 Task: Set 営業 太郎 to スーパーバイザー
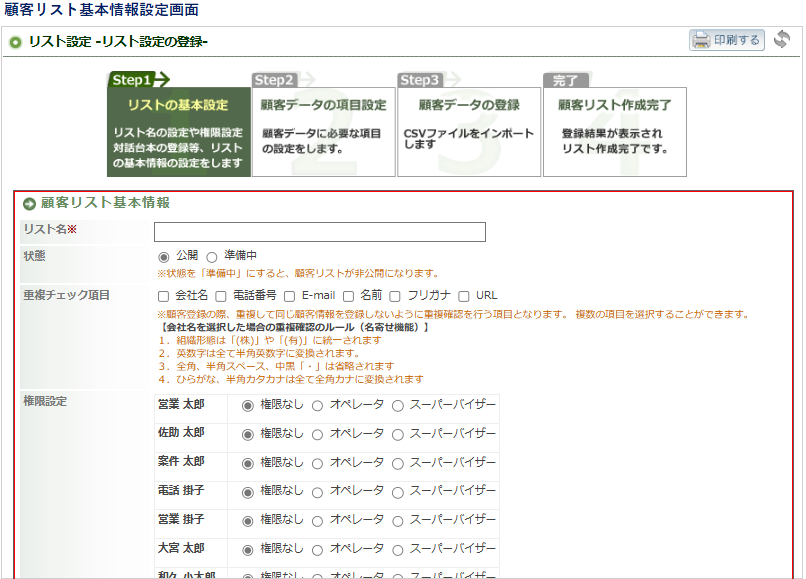[x=398, y=406]
